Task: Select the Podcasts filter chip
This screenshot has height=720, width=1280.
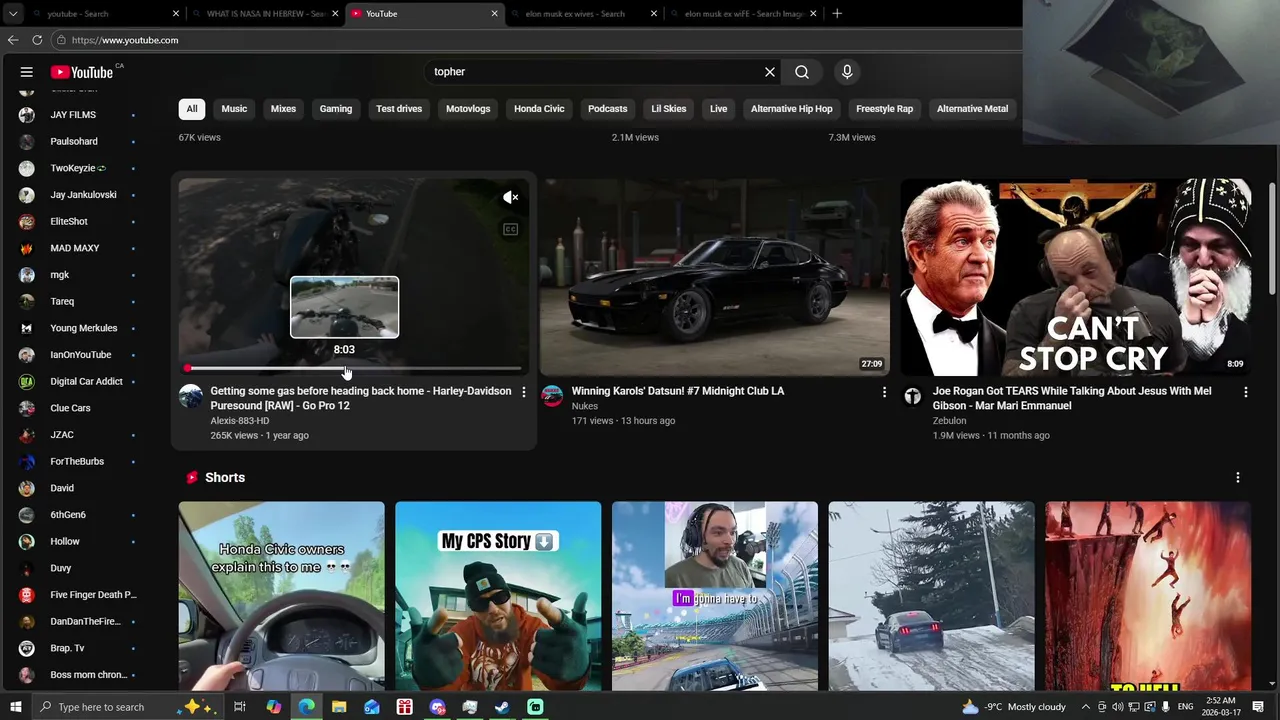Action: (608, 109)
